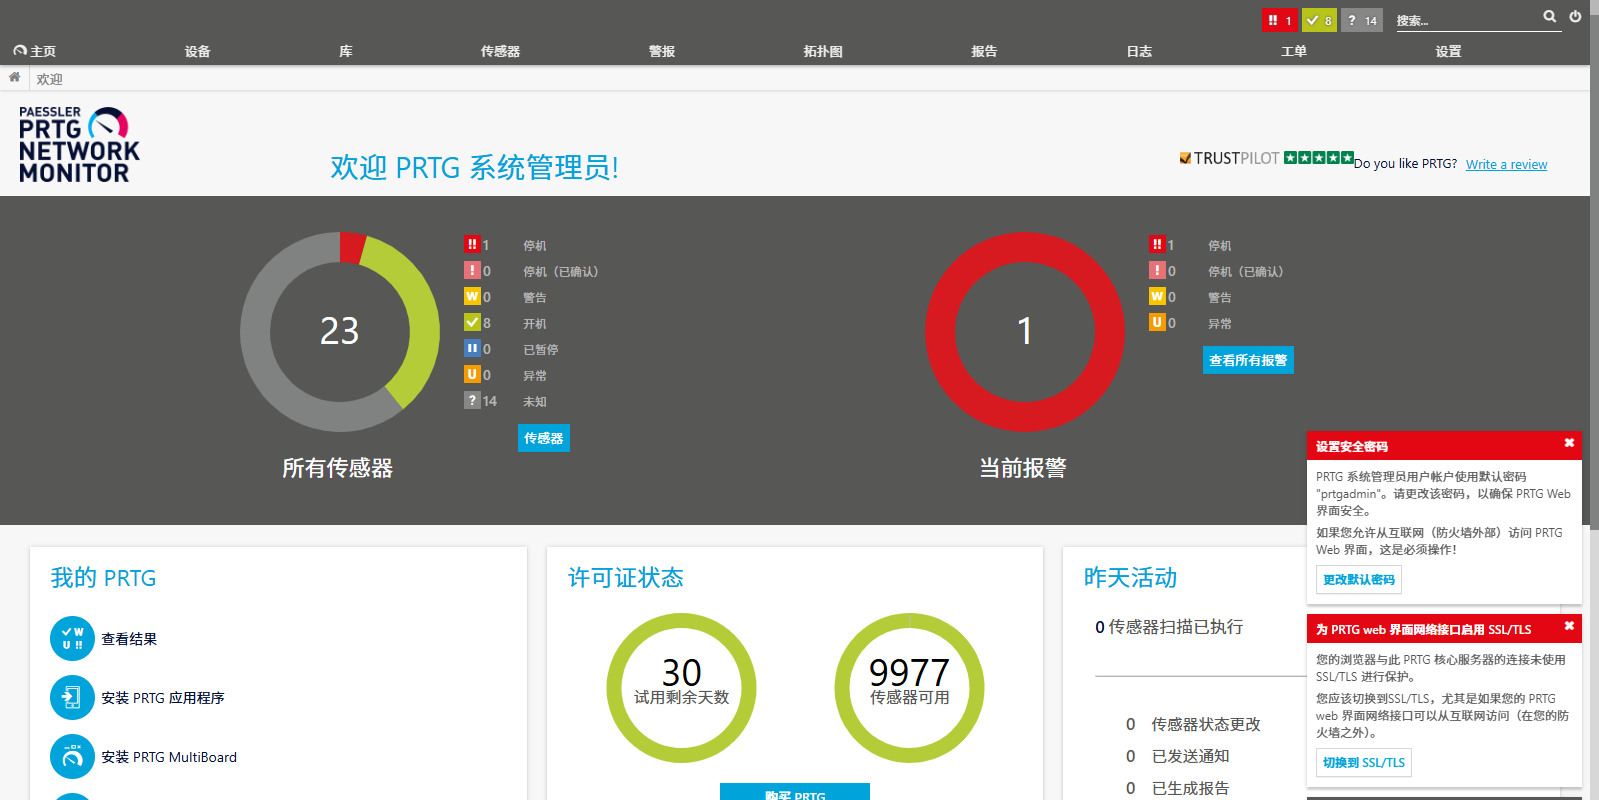Viewport: 1599px width, 800px height.
Task: Click the blue 传感器 button
Action: tap(543, 438)
